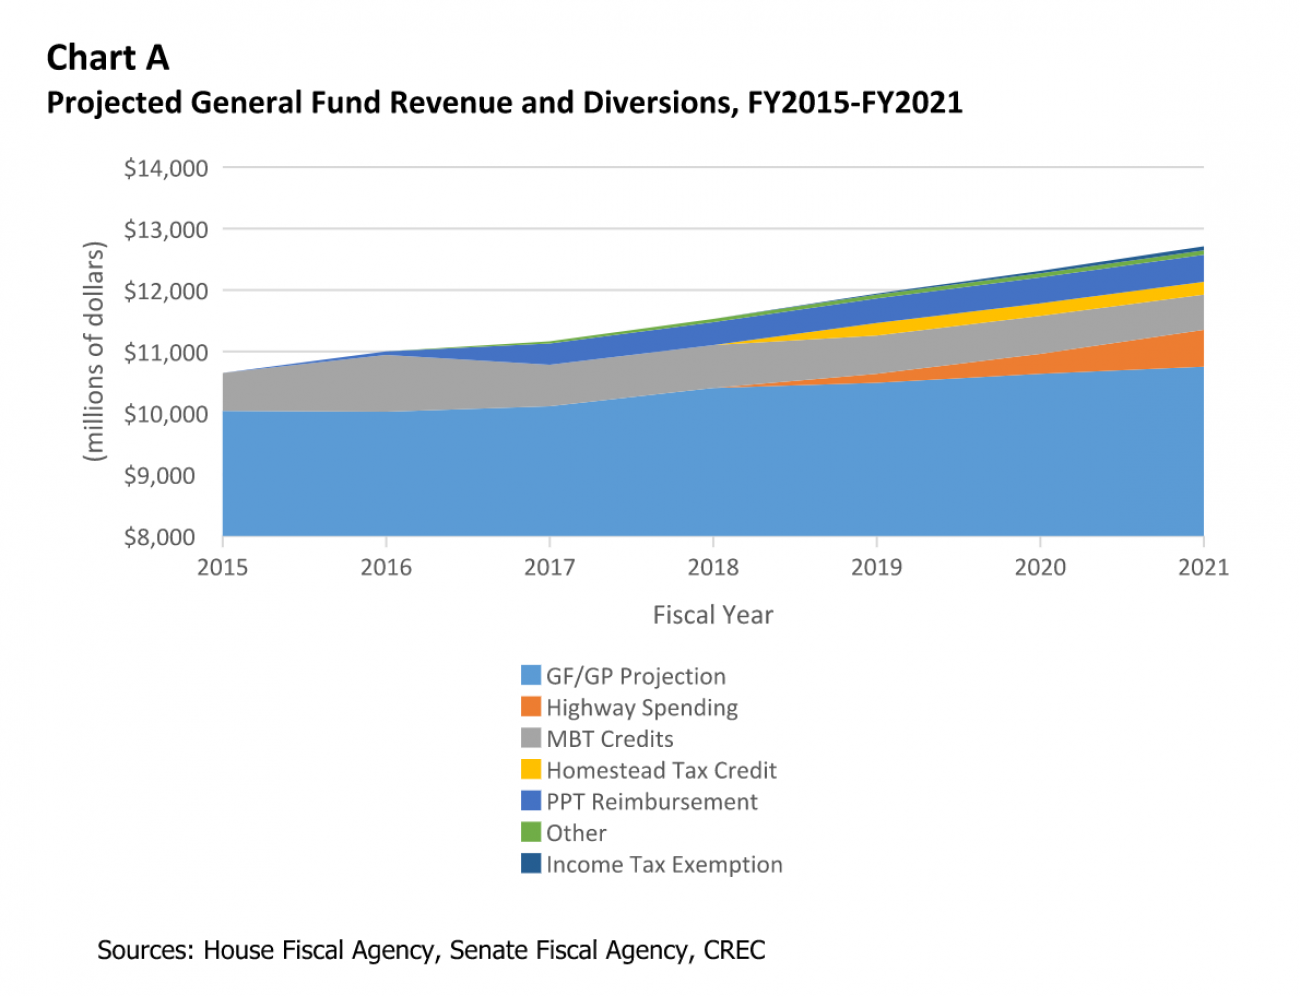
Task: Click the 'Projected General Fund Revenue and Diversions' subtitle
Action: click(x=504, y=103)
